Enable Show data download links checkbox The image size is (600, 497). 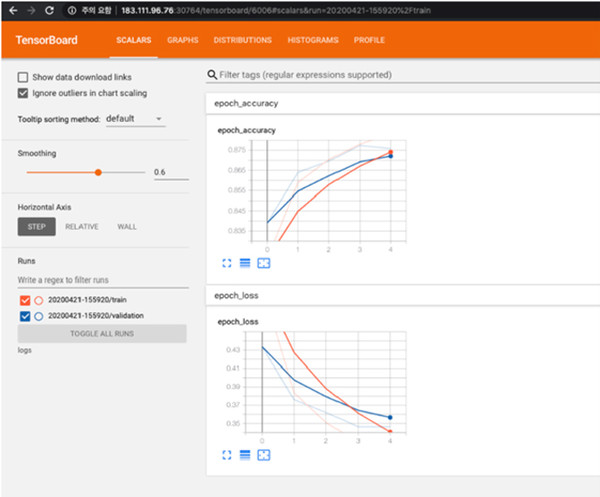pos(24,77)
